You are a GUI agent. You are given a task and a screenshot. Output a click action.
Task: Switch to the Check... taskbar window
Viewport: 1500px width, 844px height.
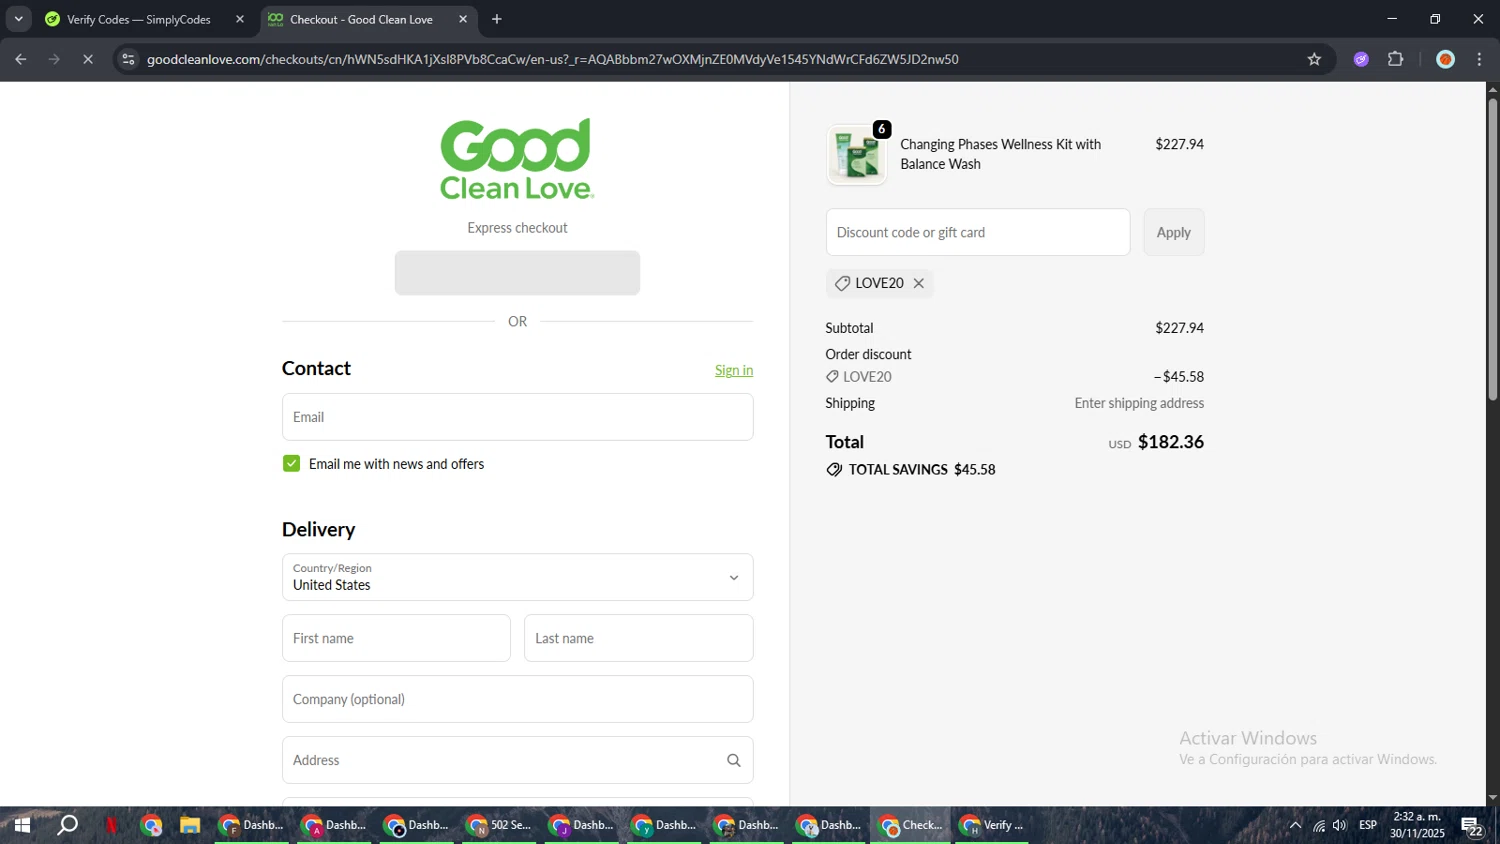coord(911,825)
